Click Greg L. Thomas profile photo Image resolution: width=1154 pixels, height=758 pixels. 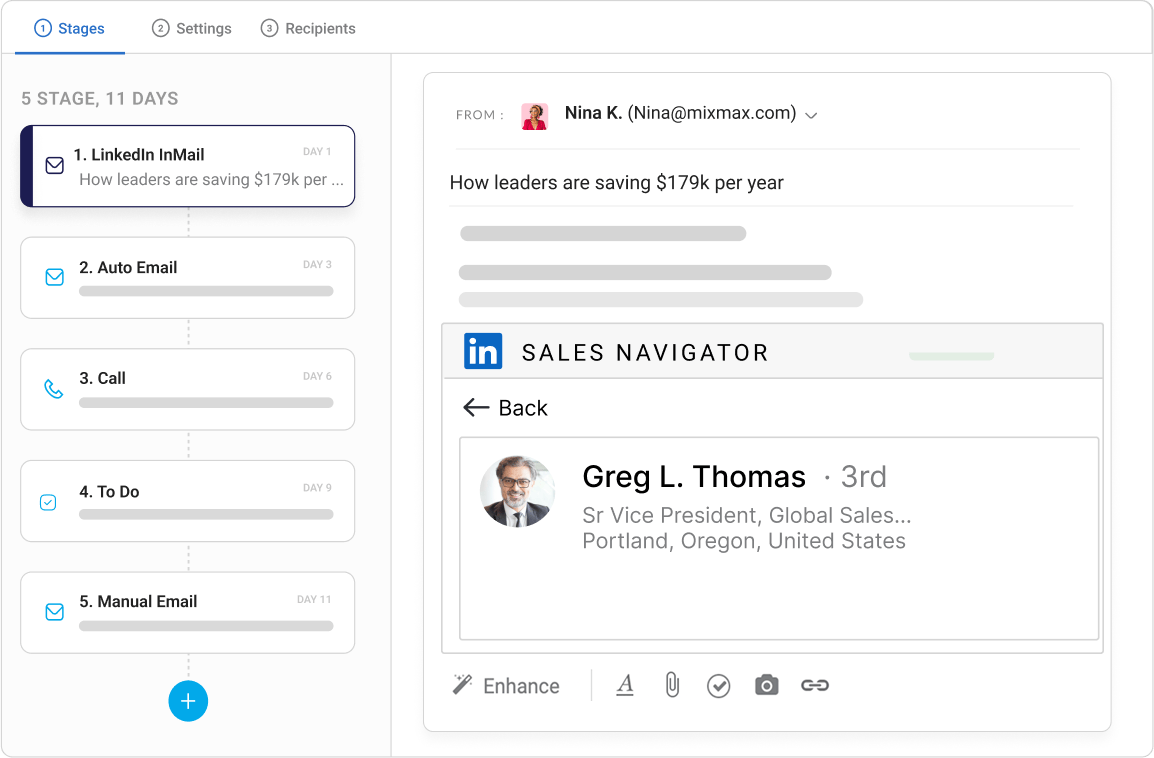tap(517, 491)
